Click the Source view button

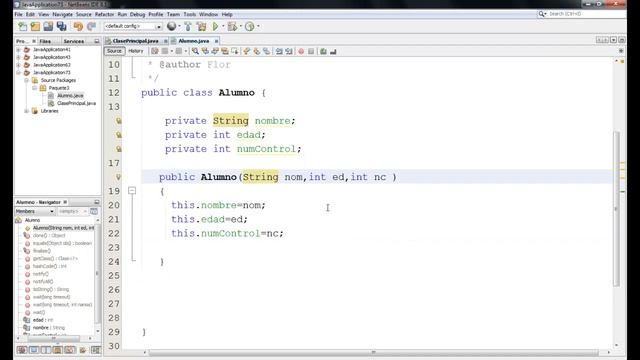114,51
